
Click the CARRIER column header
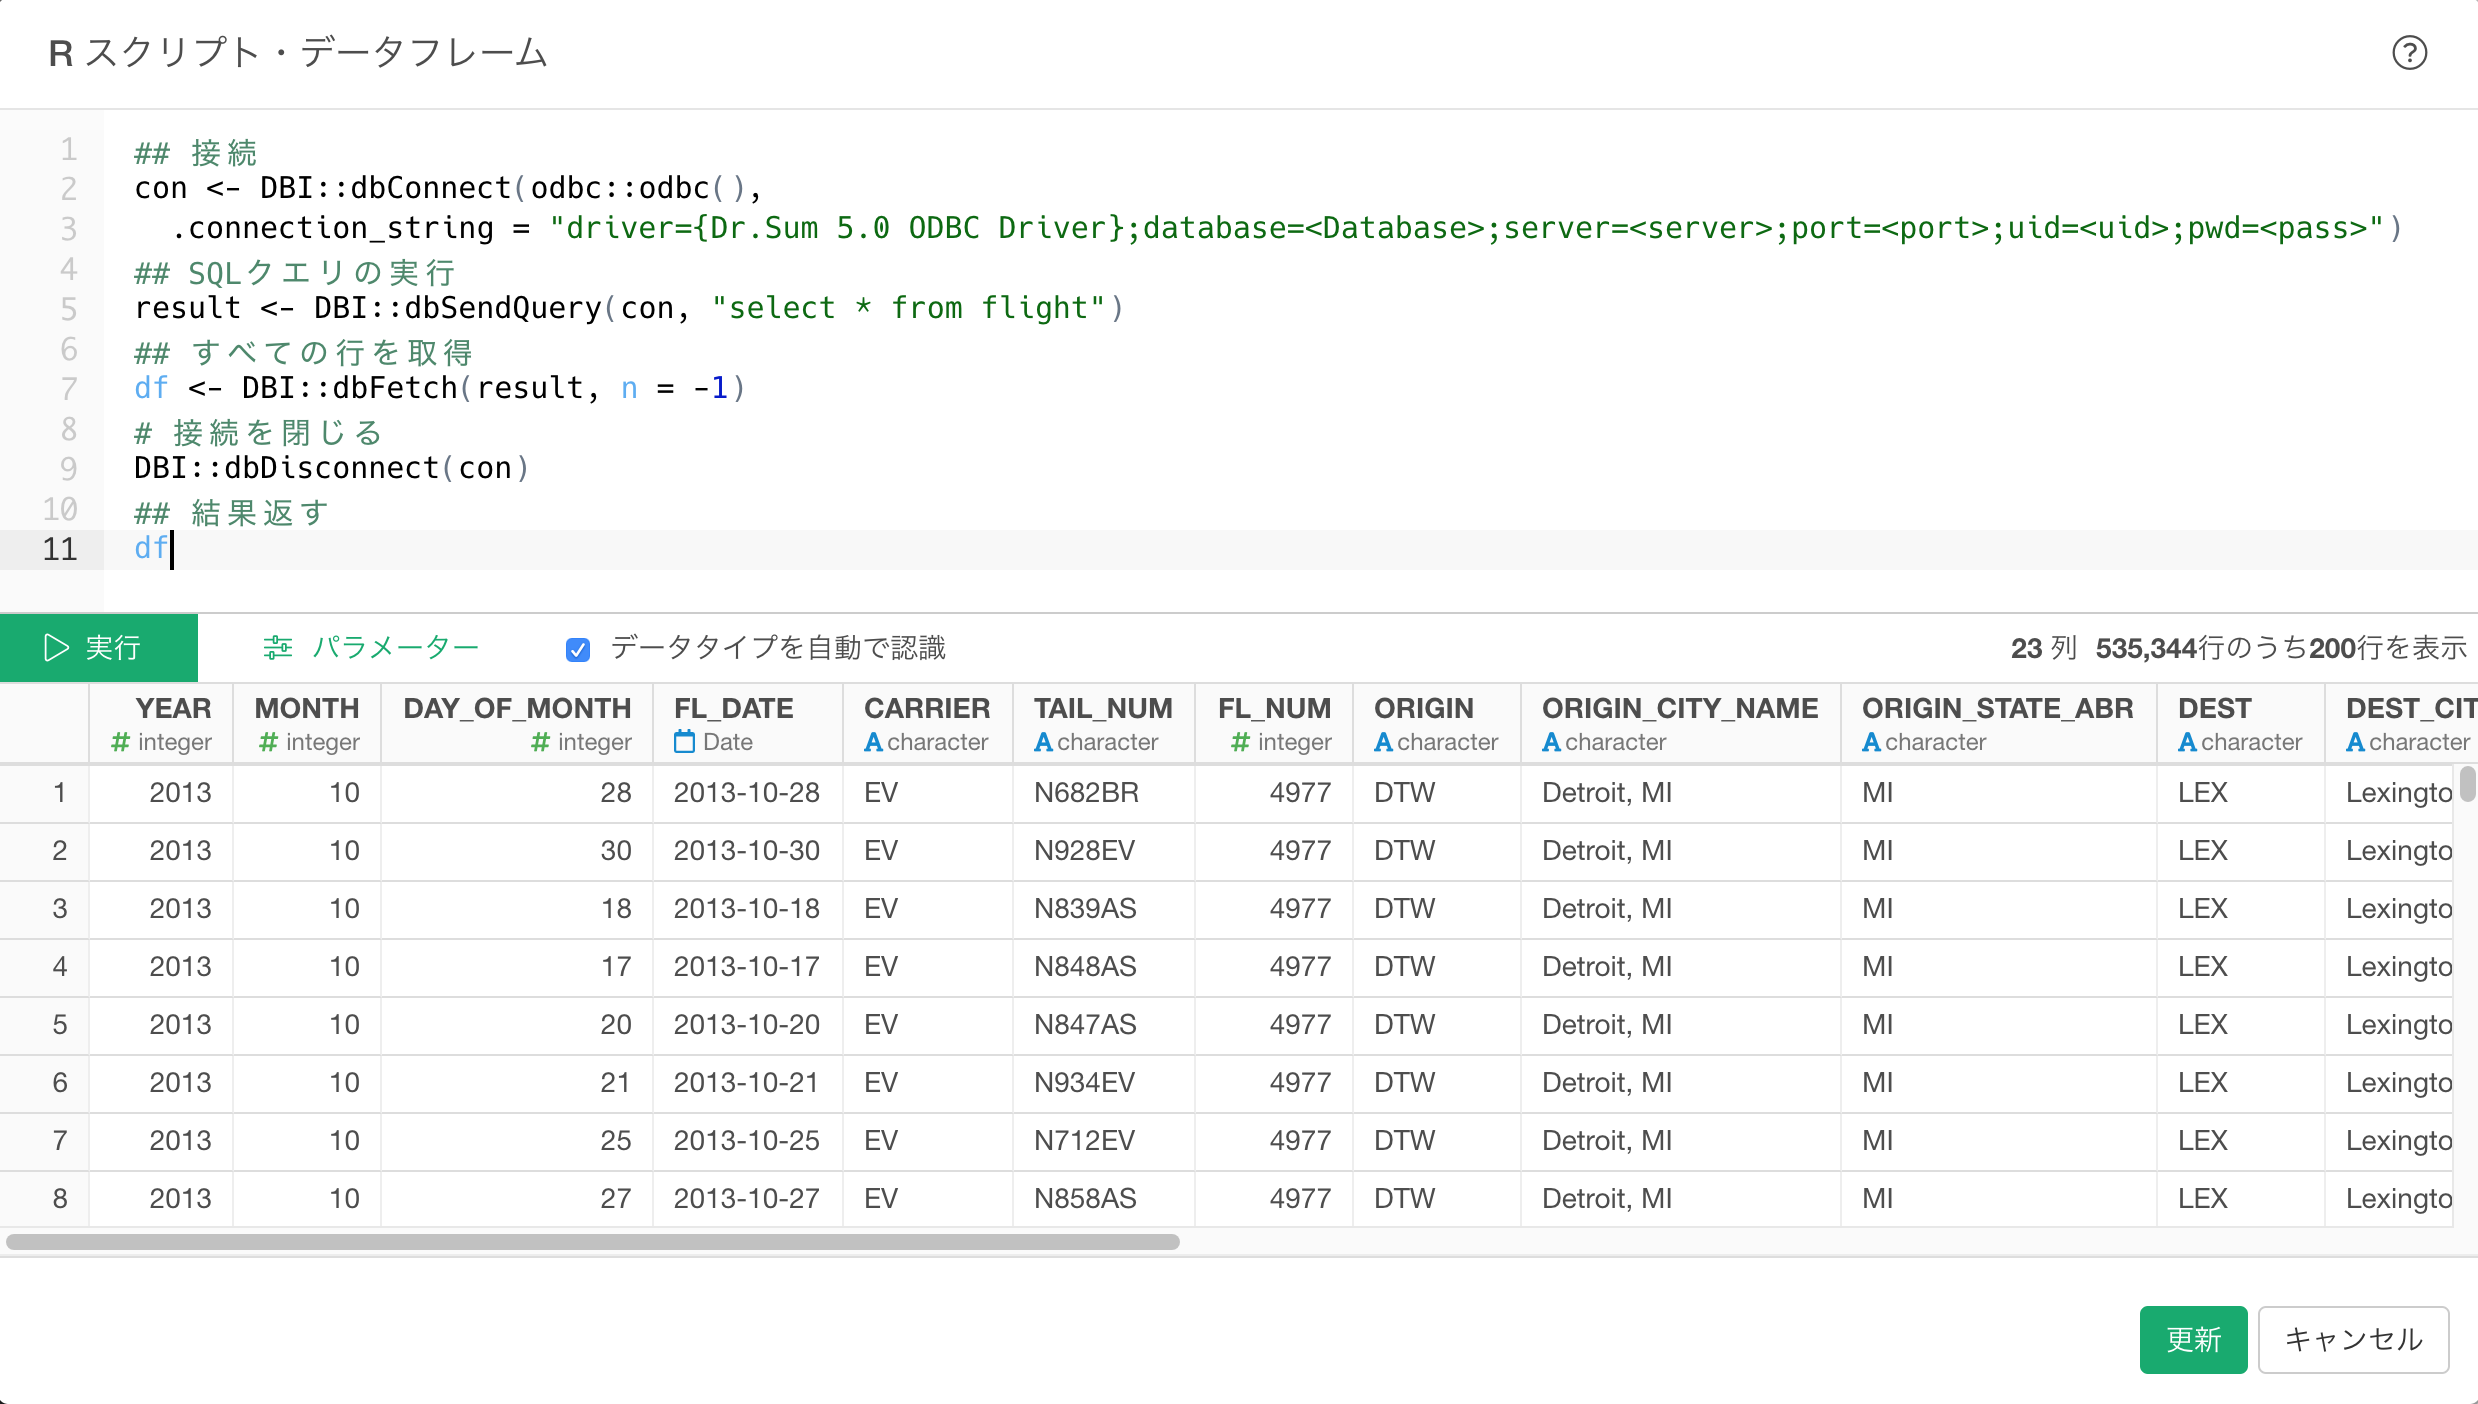[928, 724]
